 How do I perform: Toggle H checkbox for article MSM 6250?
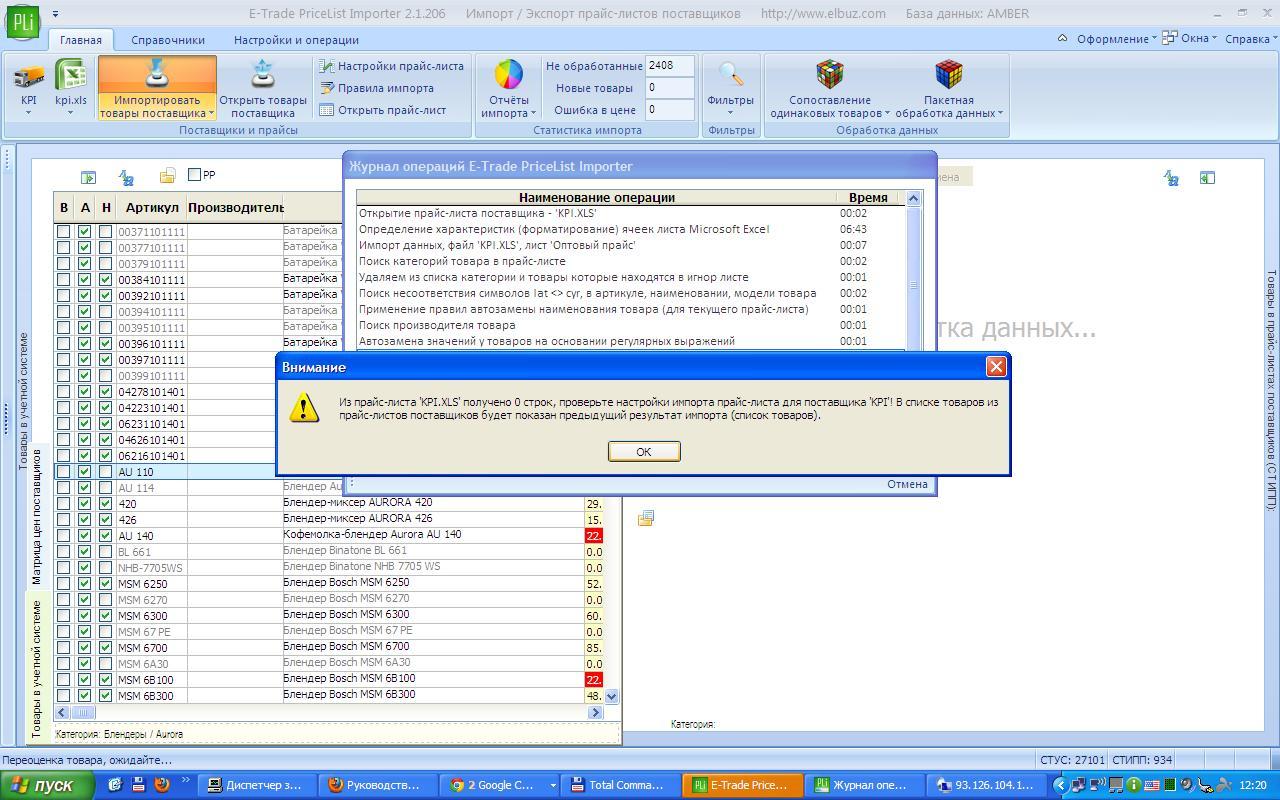[106, 584]
